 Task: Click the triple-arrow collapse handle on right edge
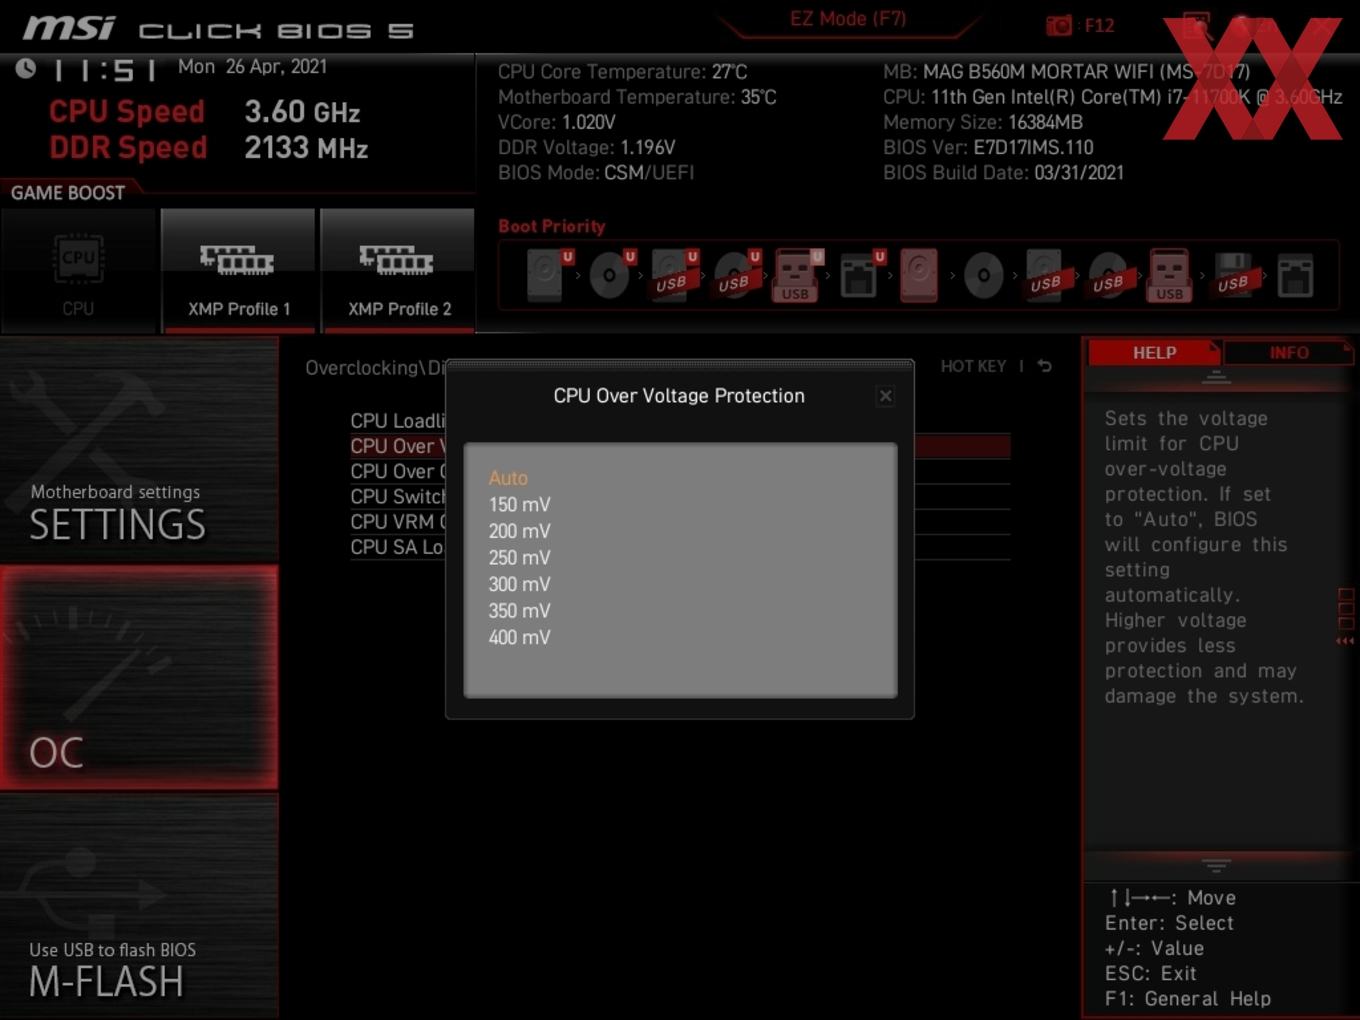(1345, 641)
